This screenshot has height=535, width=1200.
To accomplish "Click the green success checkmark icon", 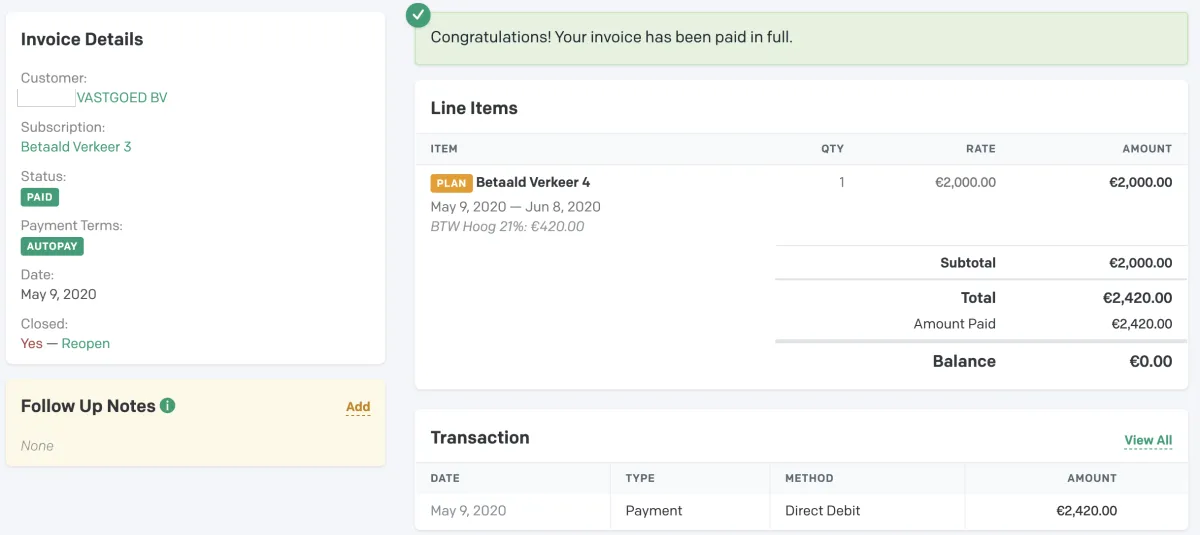I will pyautogui.click(x=419, y=15).
